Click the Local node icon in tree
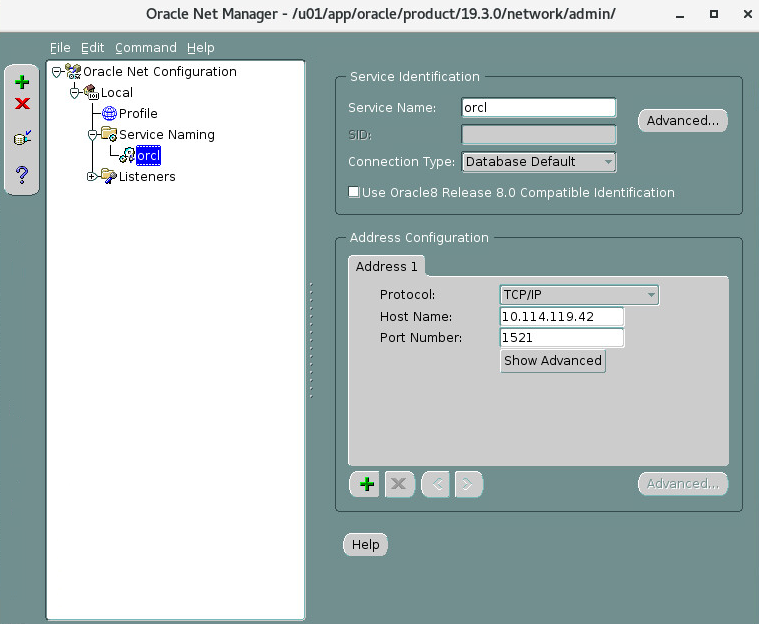 coord(91,91)
